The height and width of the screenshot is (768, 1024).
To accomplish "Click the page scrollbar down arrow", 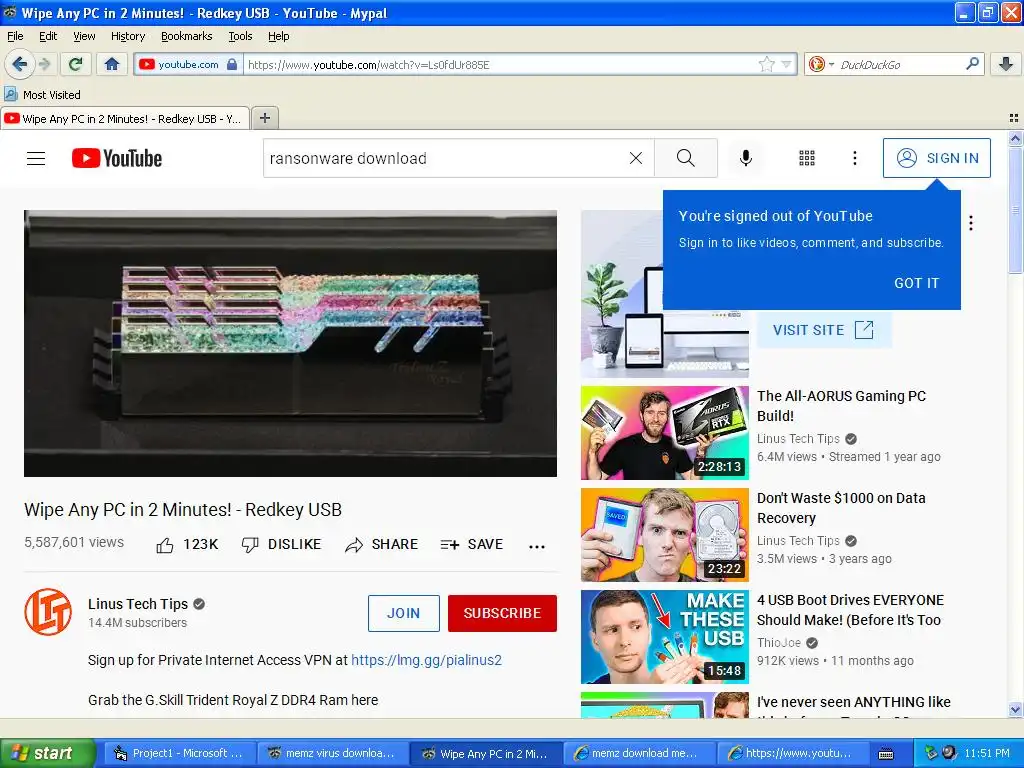I will tap(1015, 709).
